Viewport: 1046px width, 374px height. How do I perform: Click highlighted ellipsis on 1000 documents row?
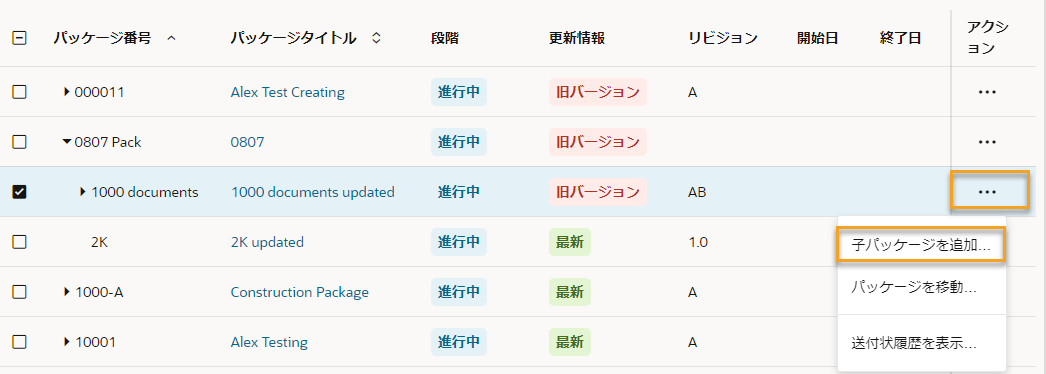[988, 192]
